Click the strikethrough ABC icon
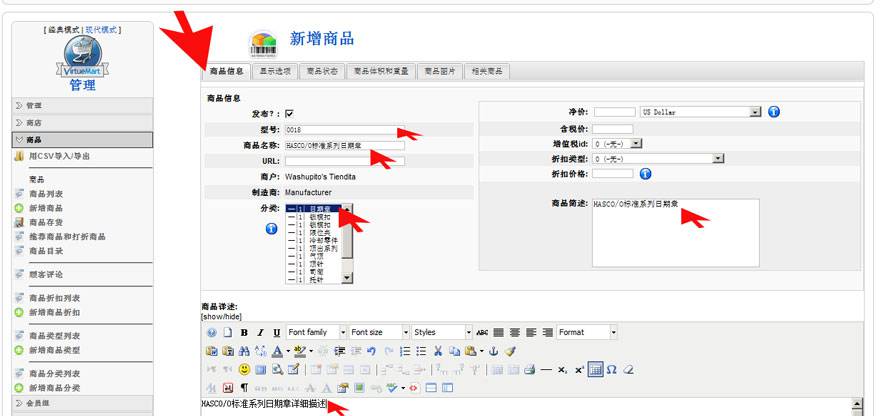 point(482,332)
